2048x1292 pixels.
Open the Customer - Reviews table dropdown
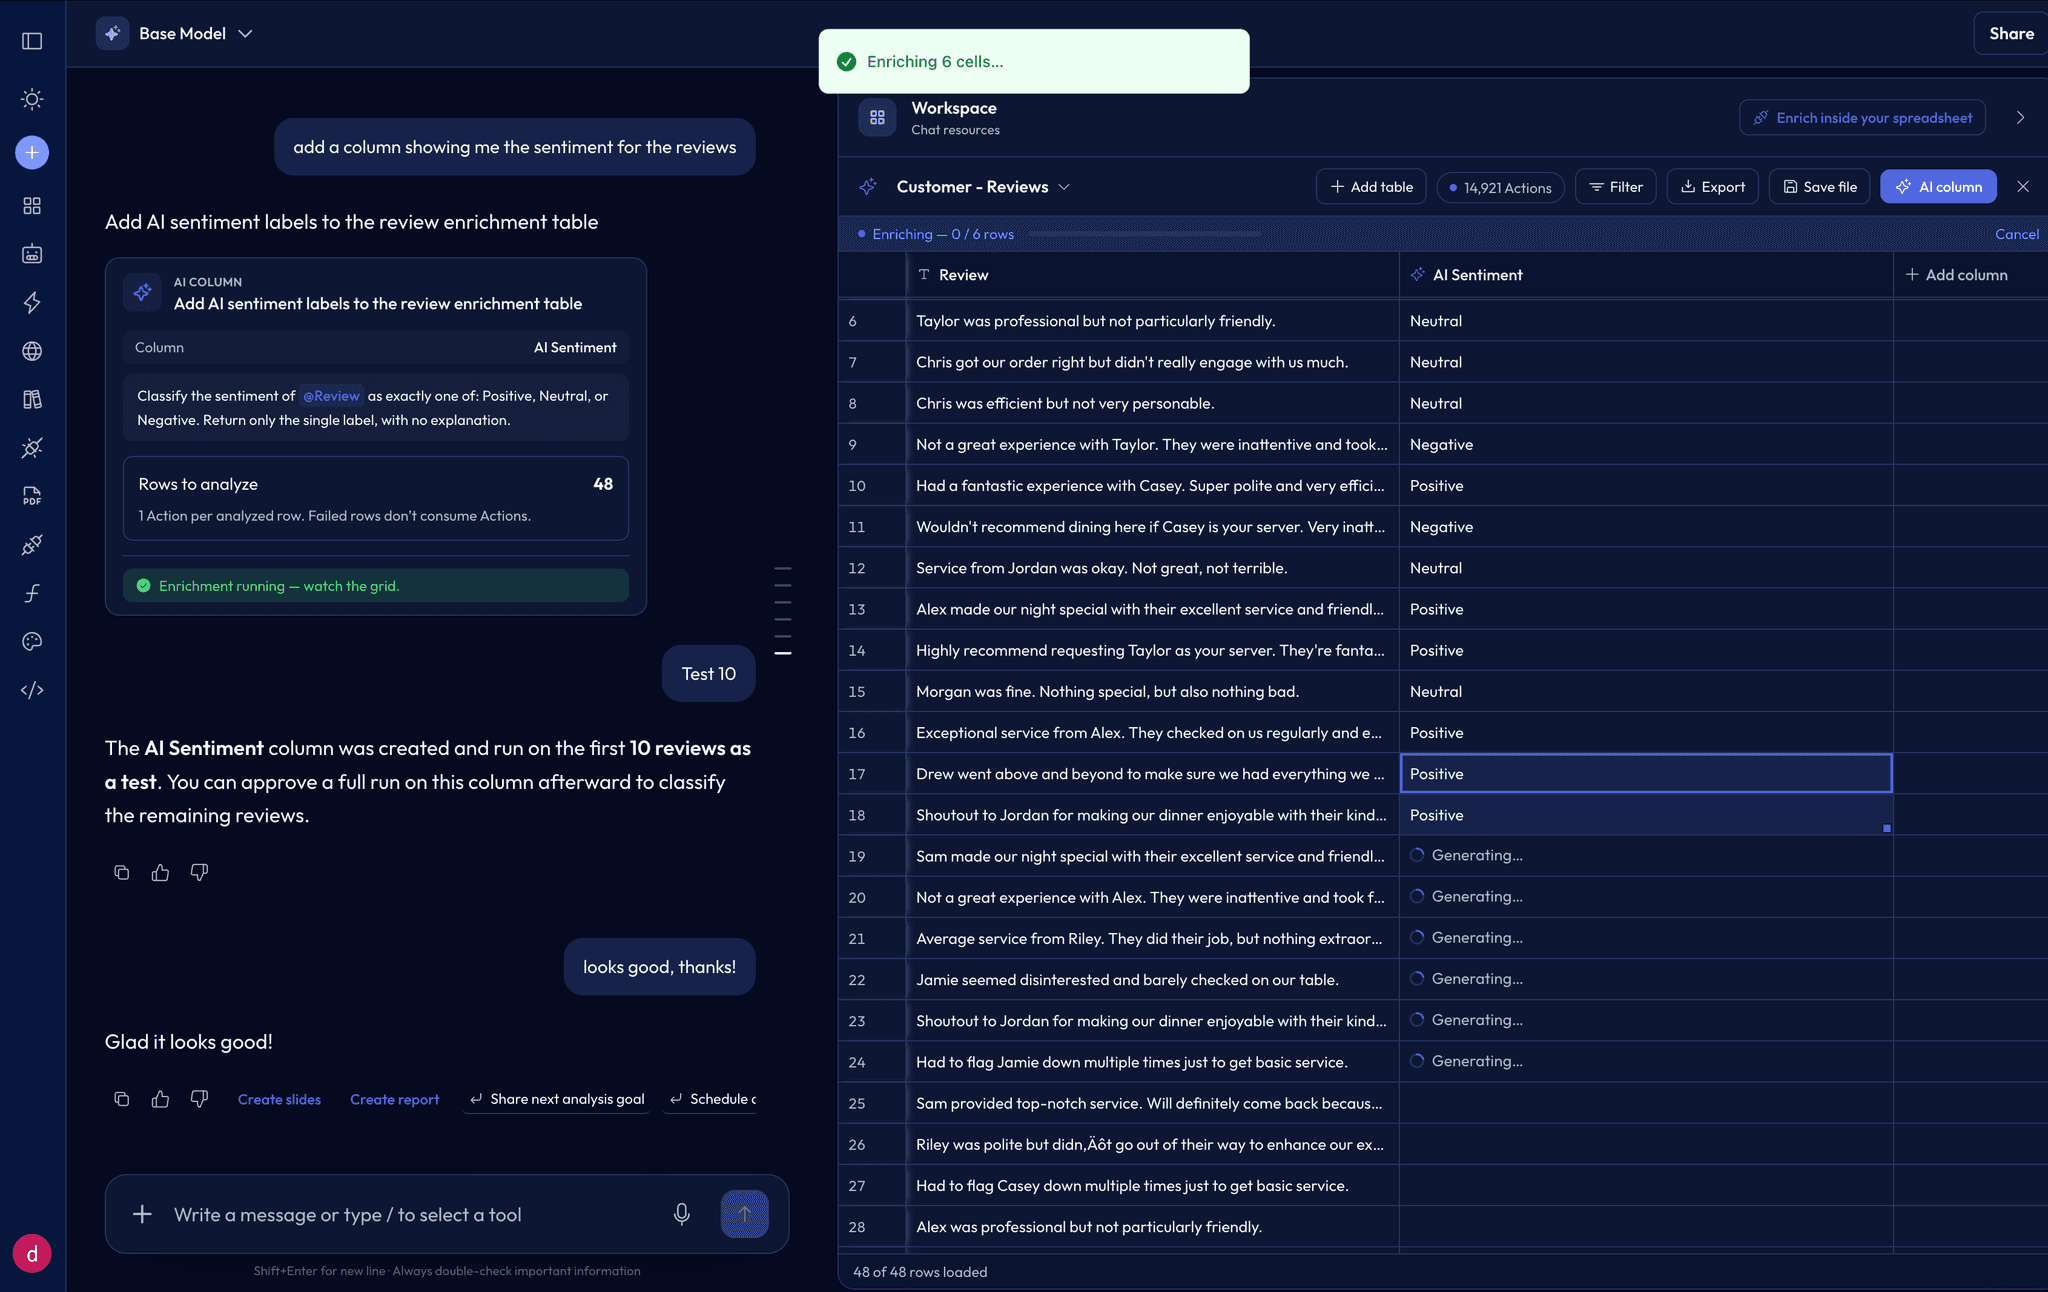(x=983, y=187)
